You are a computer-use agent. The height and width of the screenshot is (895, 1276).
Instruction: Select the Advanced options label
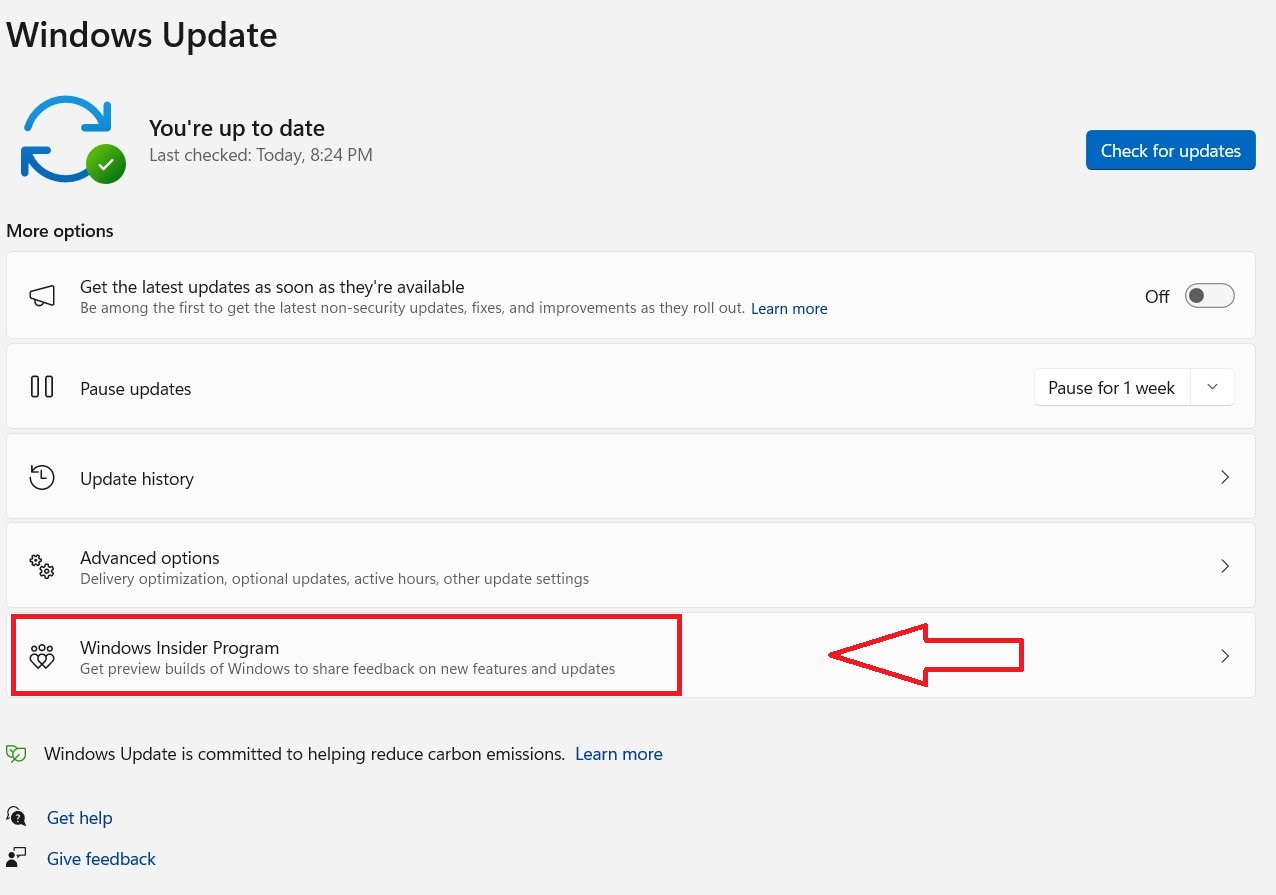[150, 558]
